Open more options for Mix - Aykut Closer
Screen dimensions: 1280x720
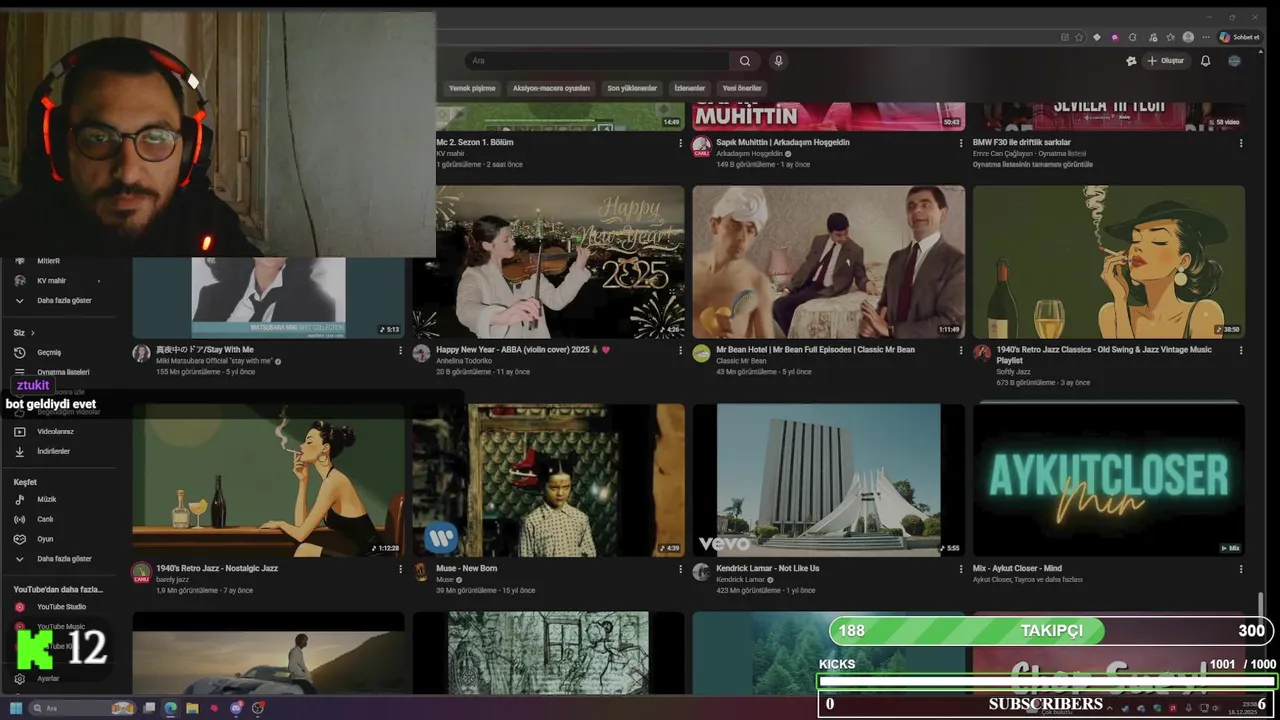click(1241, 569)
